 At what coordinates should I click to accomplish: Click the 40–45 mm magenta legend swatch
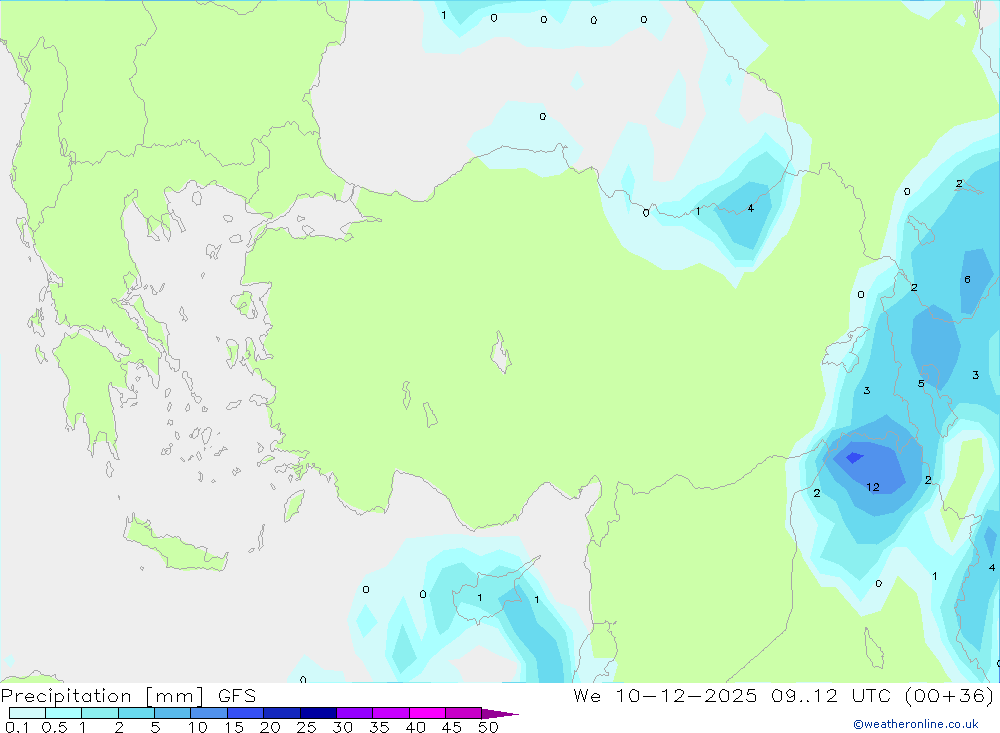coord(427,713)
